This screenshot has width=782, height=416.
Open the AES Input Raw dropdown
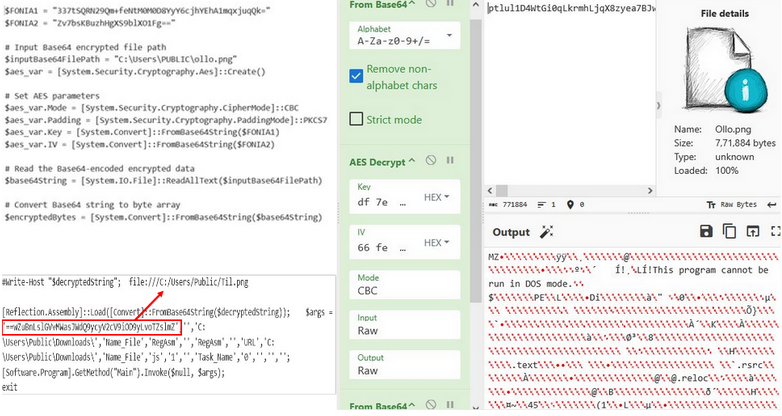click(404, 325)
